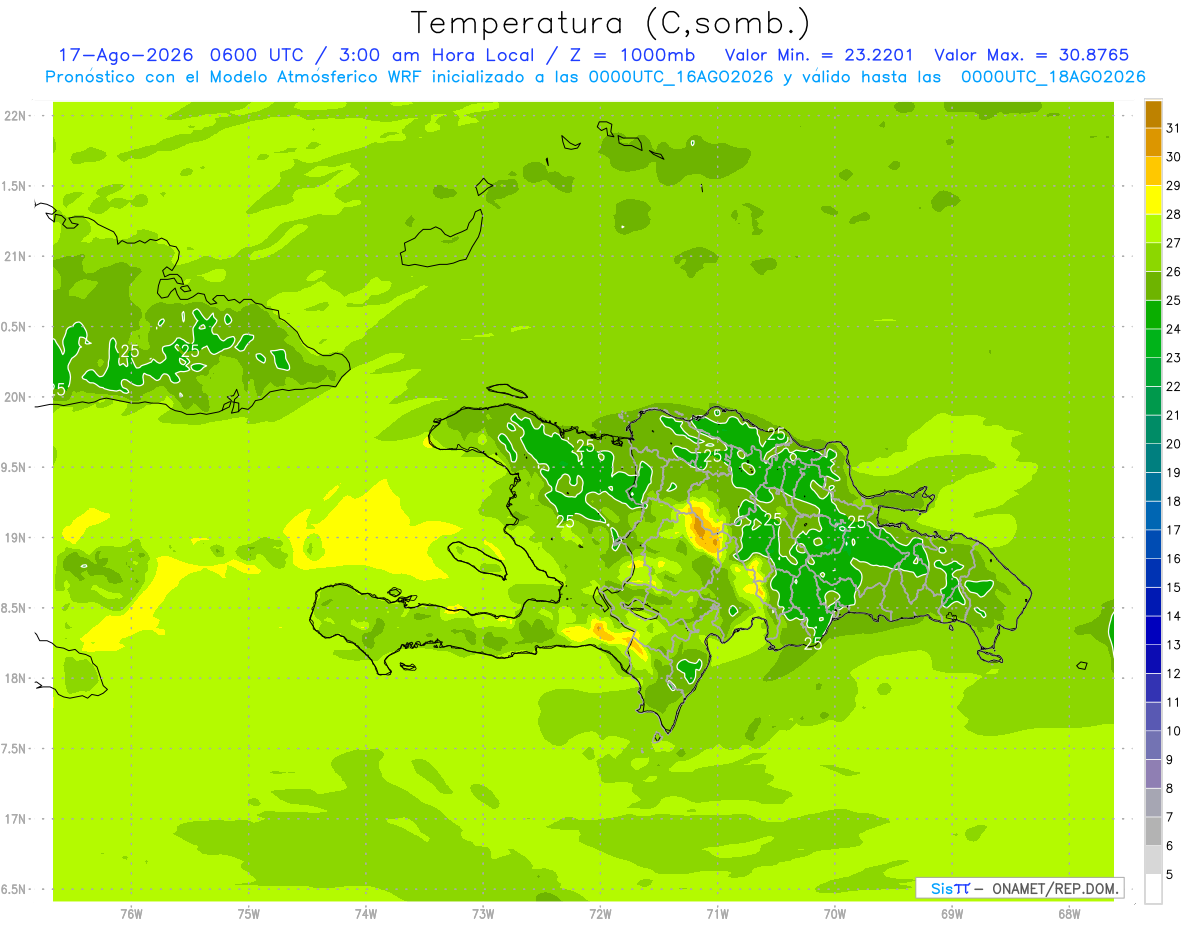Screen dimensions: 1200x927
Task: Click the '21N' latitude axis label
Action: point(16,257)
